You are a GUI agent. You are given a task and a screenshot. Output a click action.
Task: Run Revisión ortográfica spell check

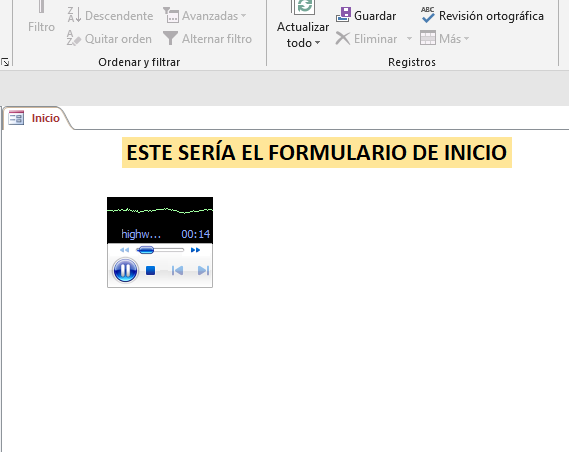tap(482, 16)
